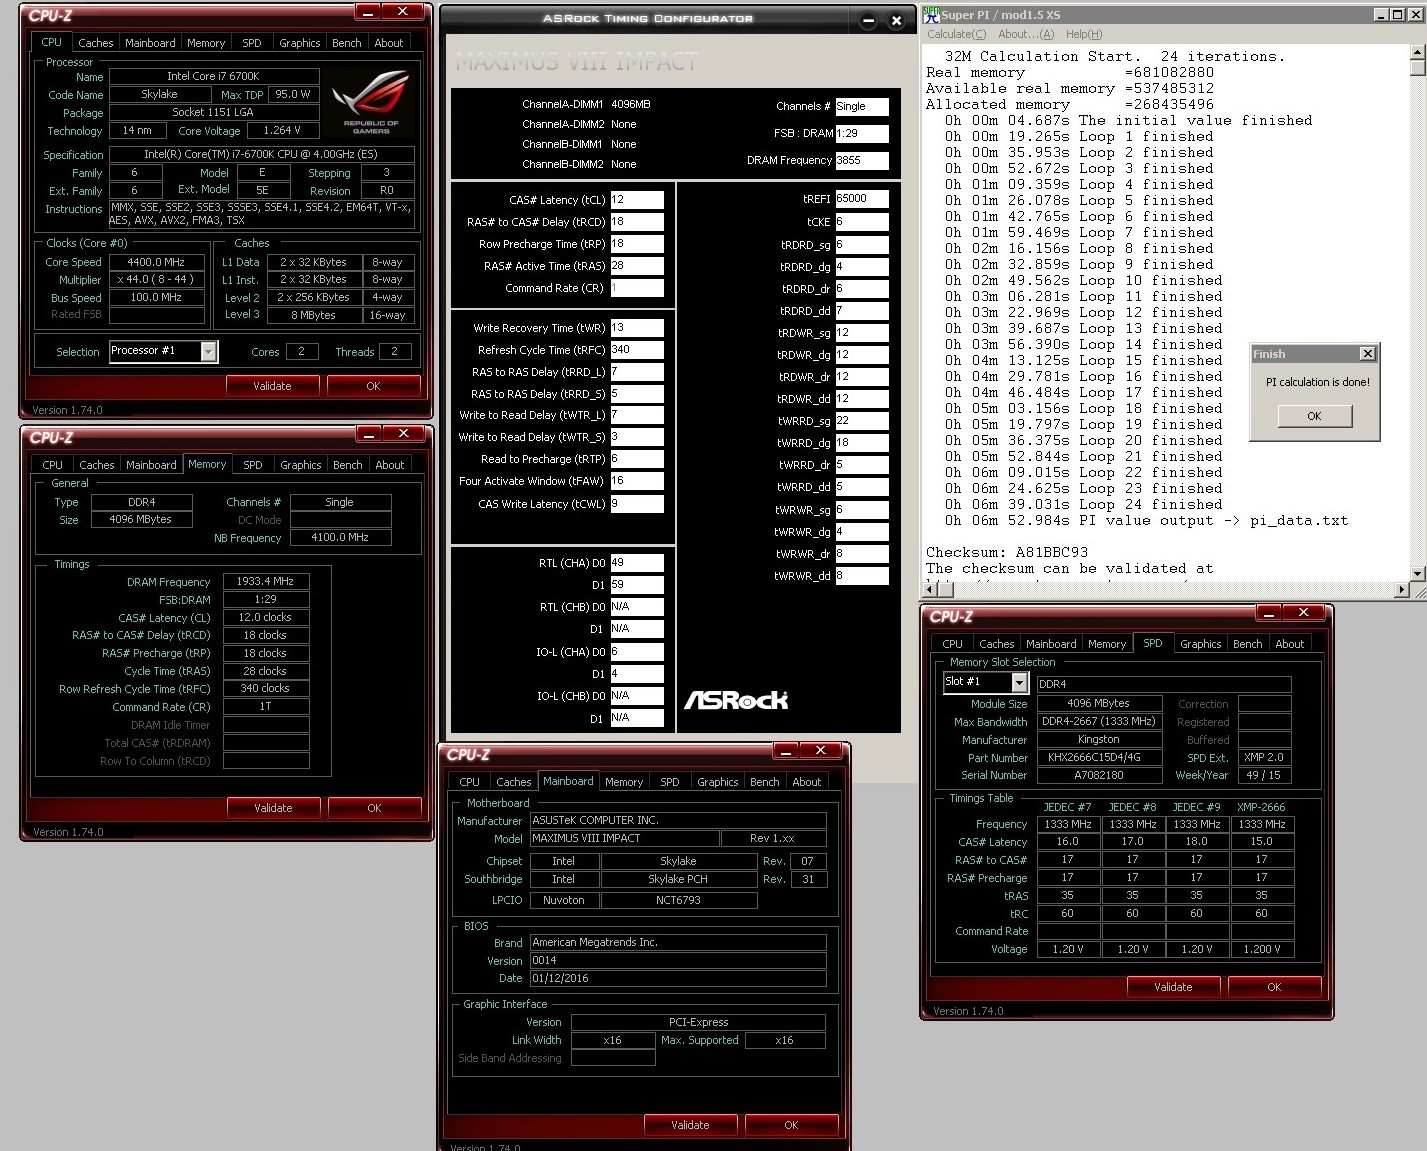Click the Core Speed 4400.0 MHz value
Viewport: 1427px width, 1151px height.
click(156, 262)
